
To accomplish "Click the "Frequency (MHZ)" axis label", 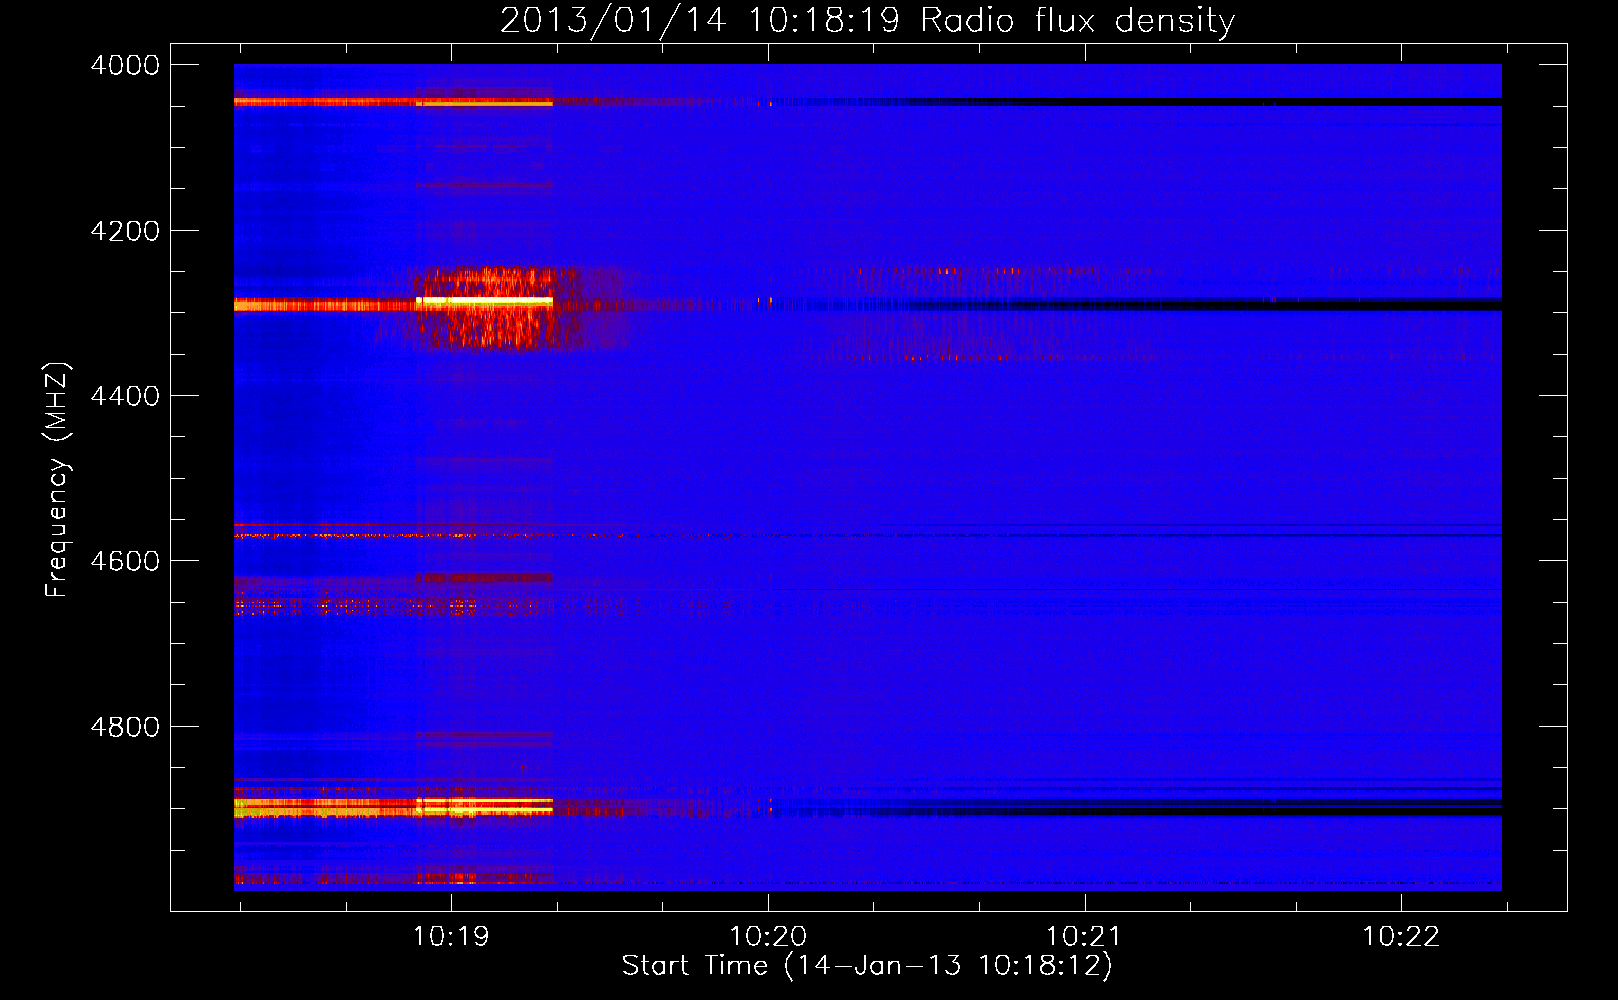I will (x=57, y=480).
